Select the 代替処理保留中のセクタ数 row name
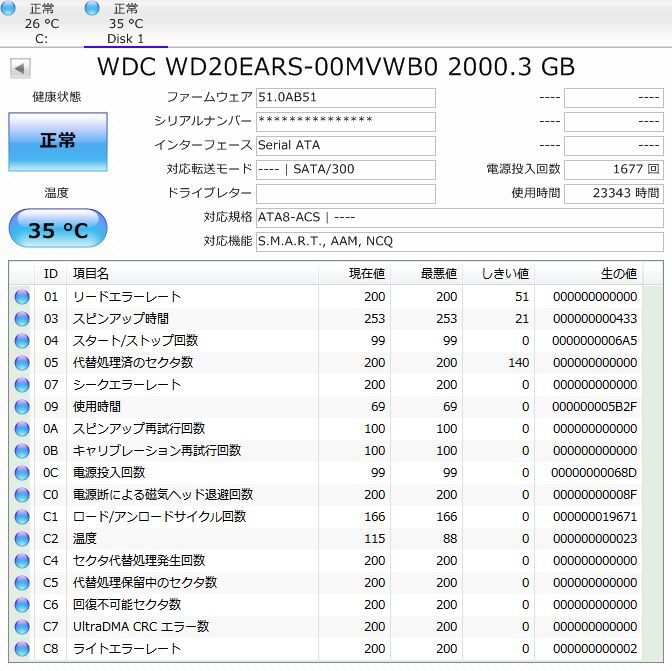The width and height of the screenshot is (672, 671). click(145, 583)
